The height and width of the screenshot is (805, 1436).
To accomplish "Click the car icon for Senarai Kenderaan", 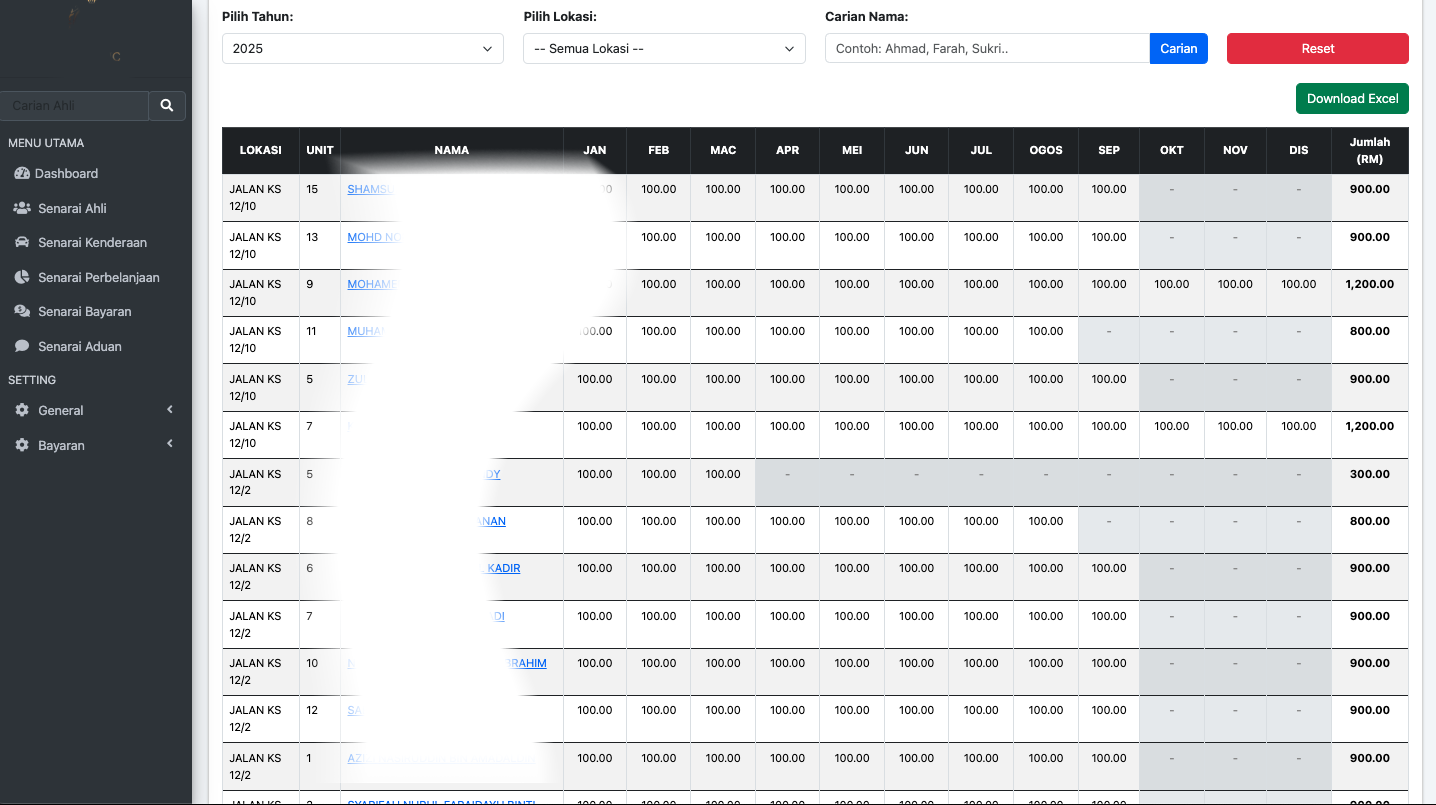I will [x=20, y=242].
